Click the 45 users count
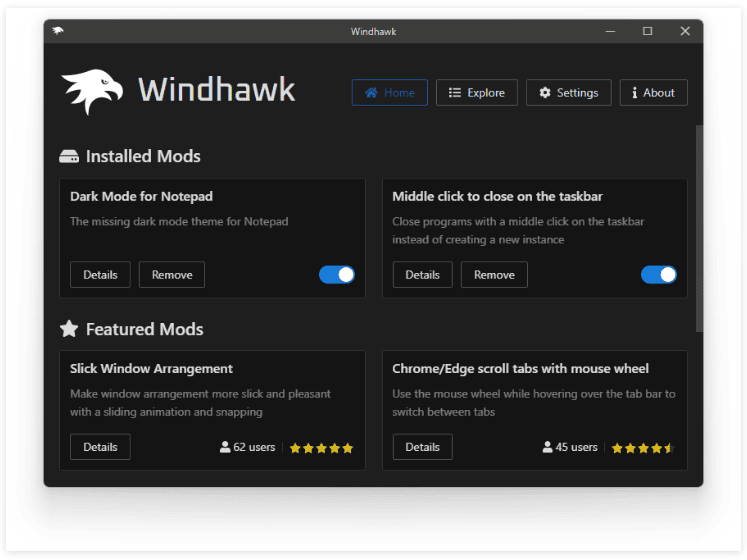 [576, 447]
